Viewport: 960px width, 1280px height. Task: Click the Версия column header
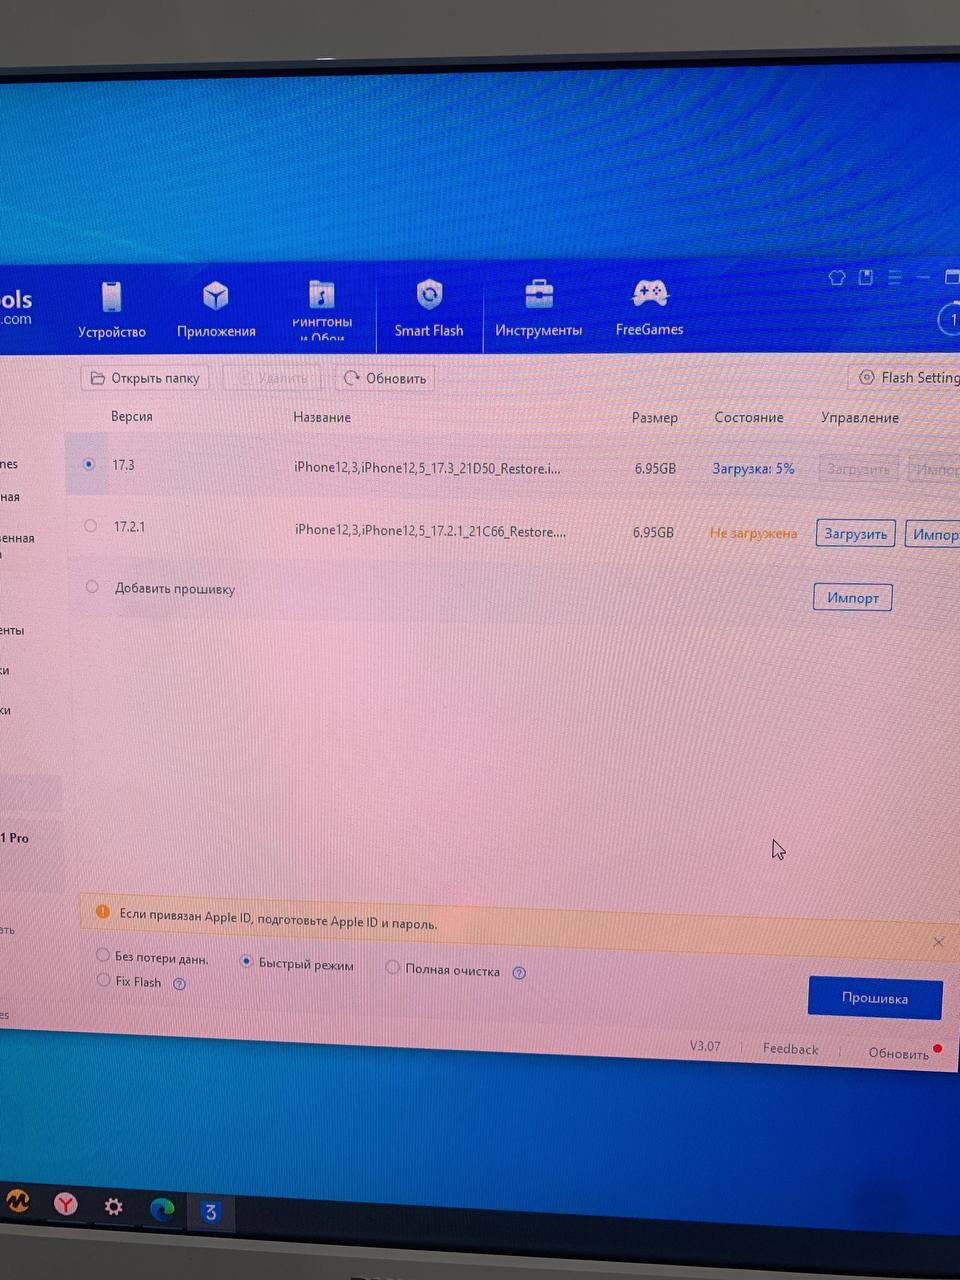[132, 416]
